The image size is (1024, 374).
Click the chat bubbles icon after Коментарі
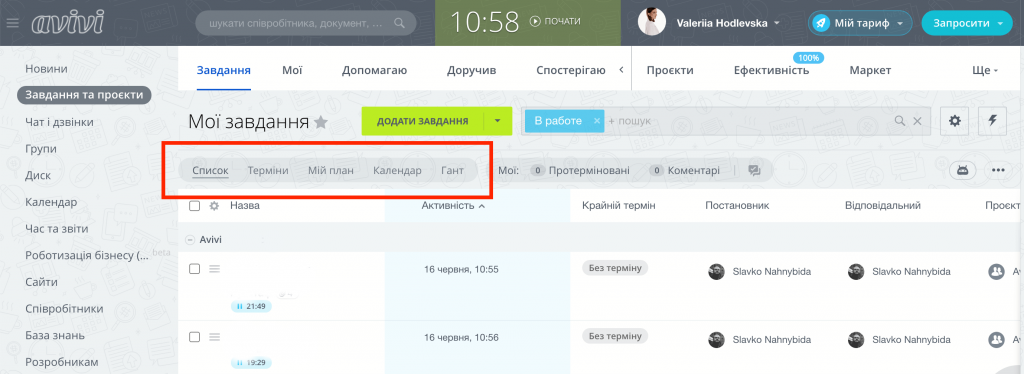tap(754, 171)
